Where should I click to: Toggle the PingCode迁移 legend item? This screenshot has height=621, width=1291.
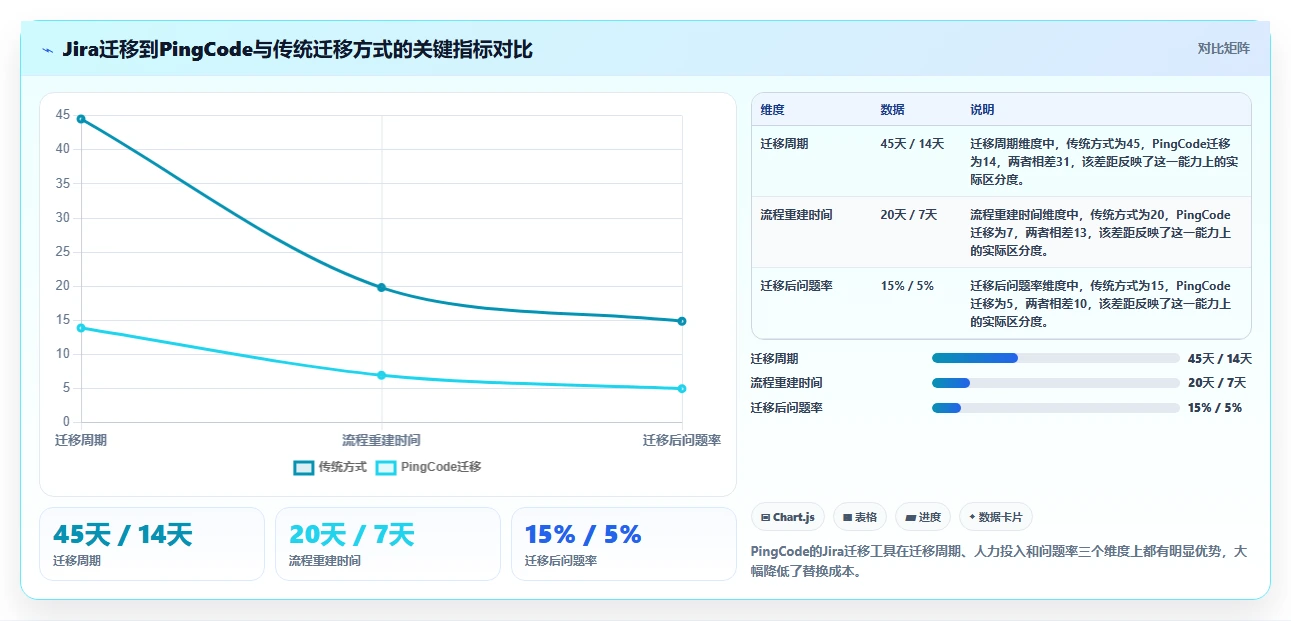click(428, 467)
